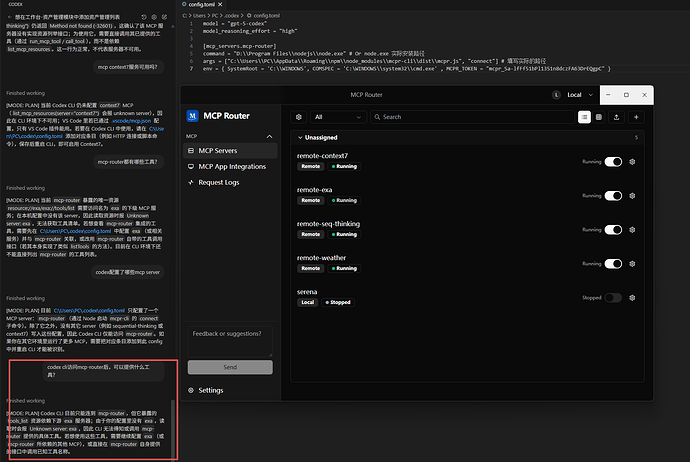The height and width of the screenshot is (462, 690).
Task: Click the .codex breadcrumb segment
Action: [x=231, y=15]
